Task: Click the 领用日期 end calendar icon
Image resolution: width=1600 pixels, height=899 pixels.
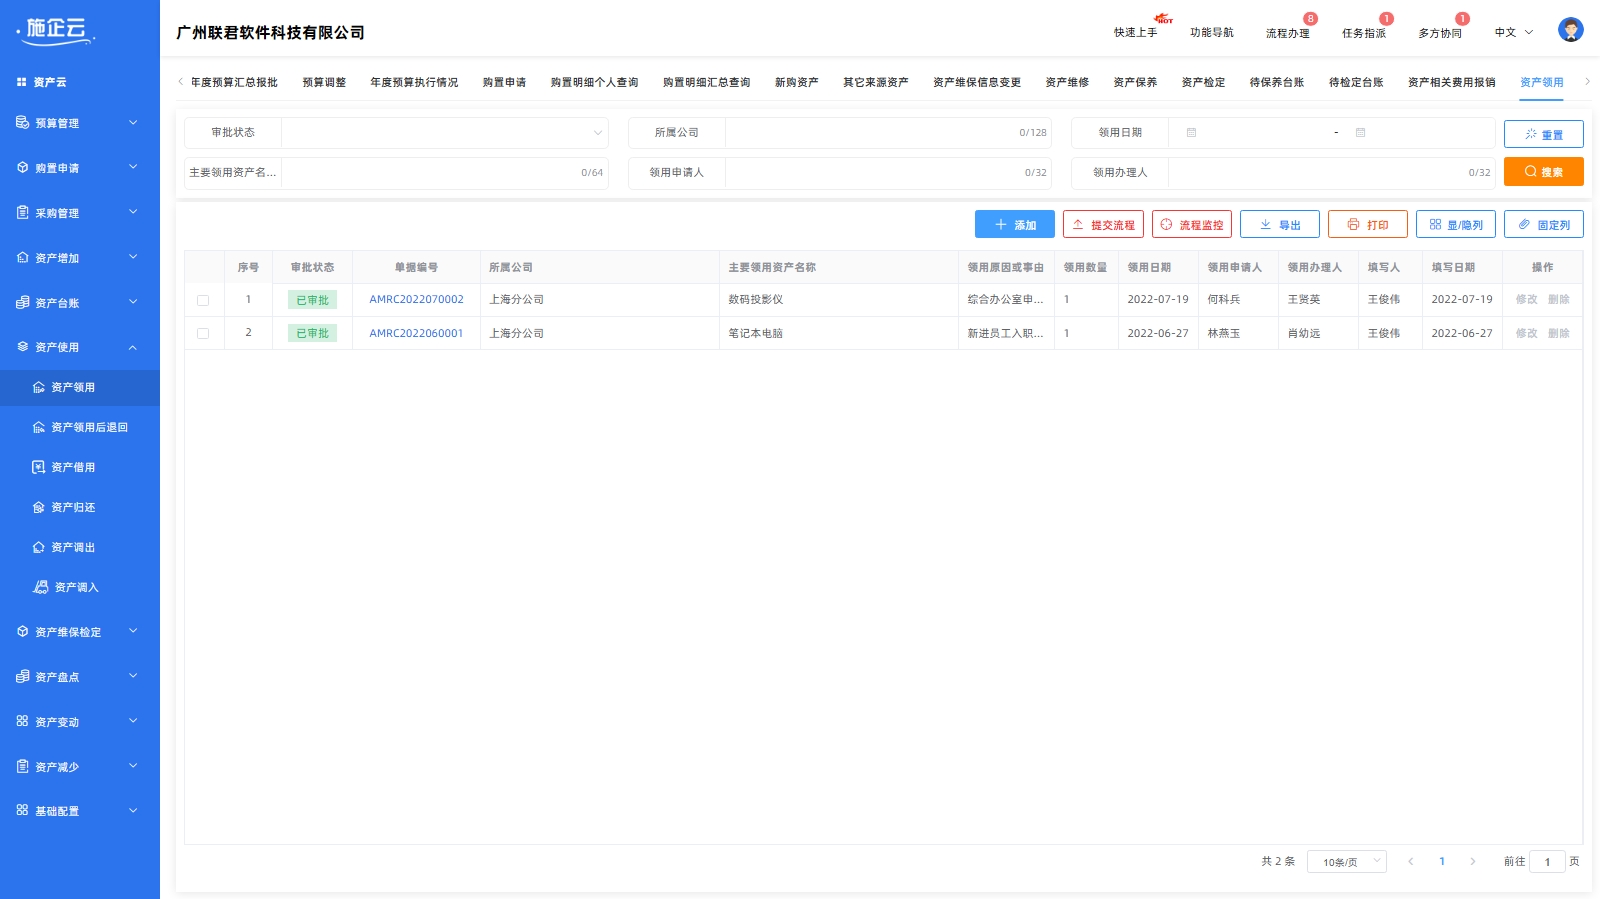Action: coord(1360,132)
